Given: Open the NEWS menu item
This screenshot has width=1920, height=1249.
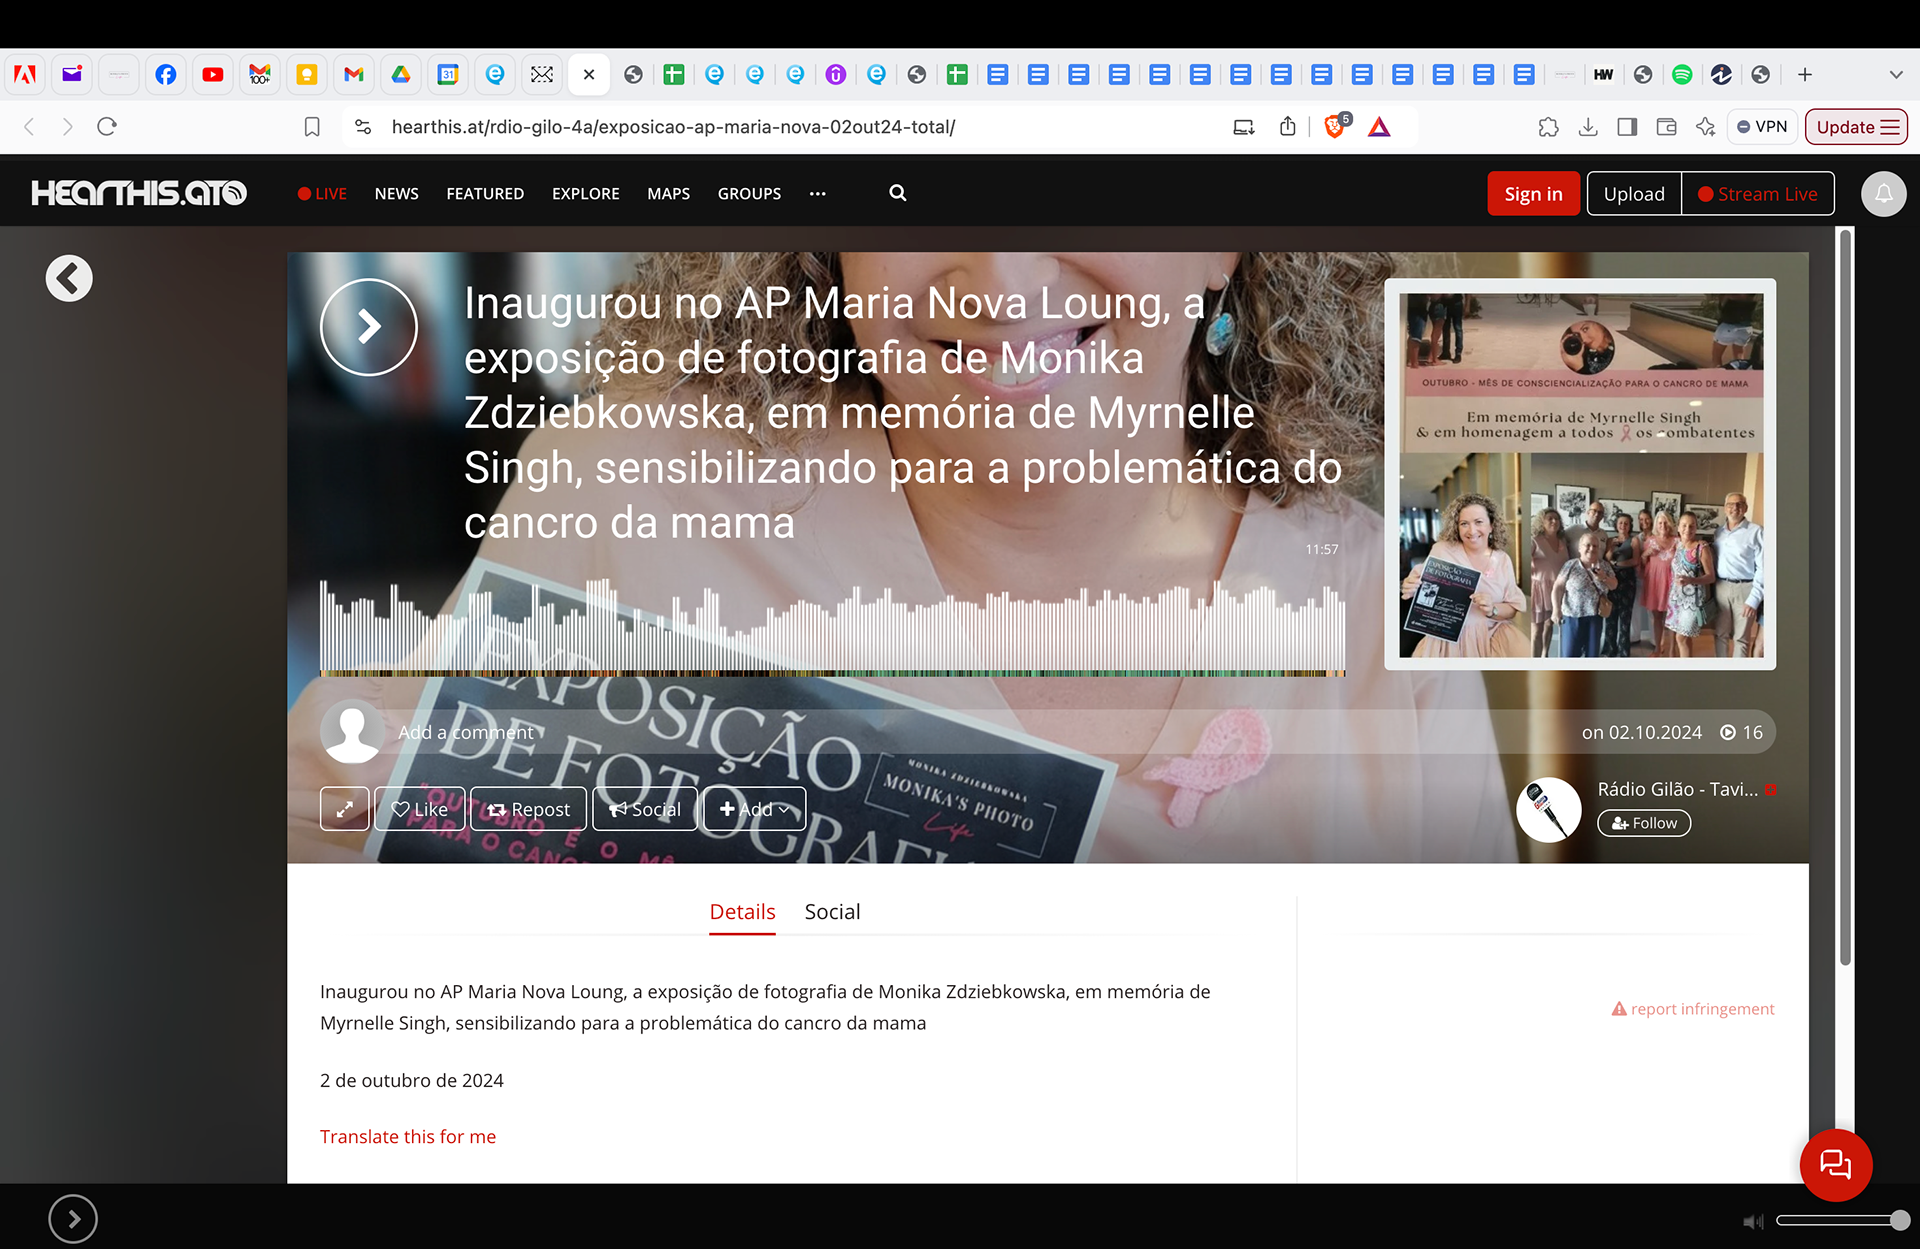Looking at the screenshot, I should [397, 194].
